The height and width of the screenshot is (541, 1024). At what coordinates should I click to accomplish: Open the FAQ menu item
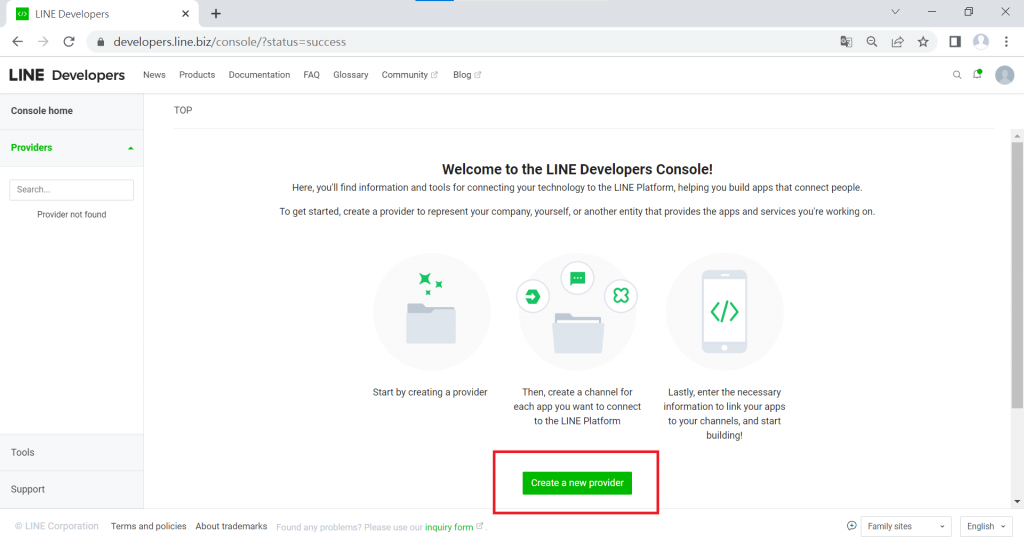point(312,75)
